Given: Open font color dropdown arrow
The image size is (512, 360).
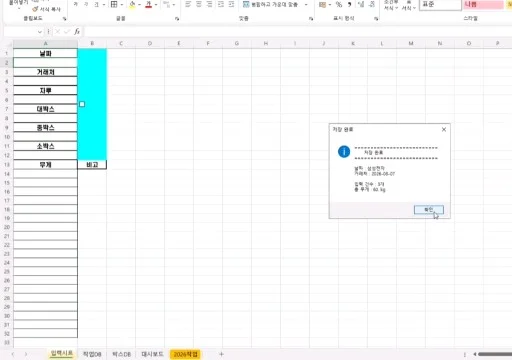Looking at the screenshot, I should click(x=156, y=5).
